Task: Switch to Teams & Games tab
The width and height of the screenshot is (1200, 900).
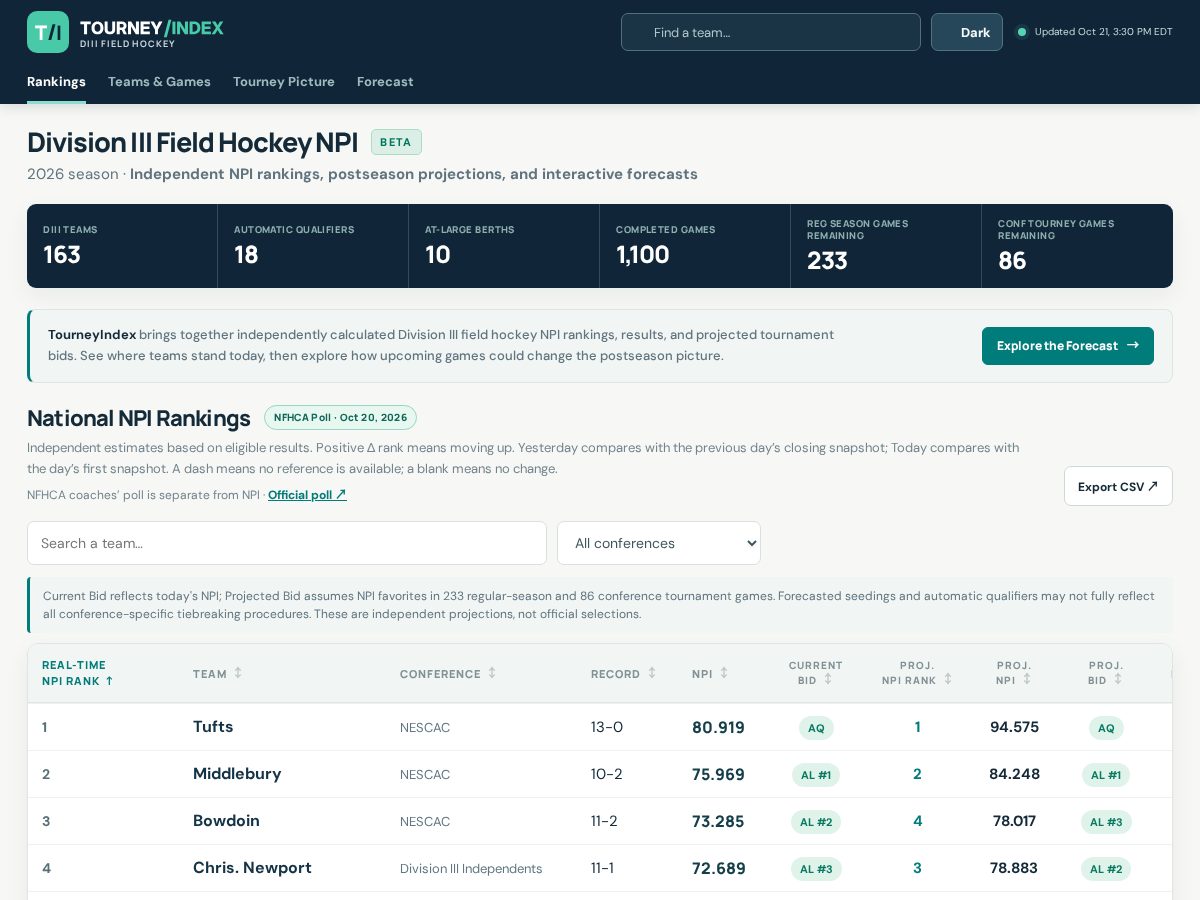Action: (x=159, y=82)
